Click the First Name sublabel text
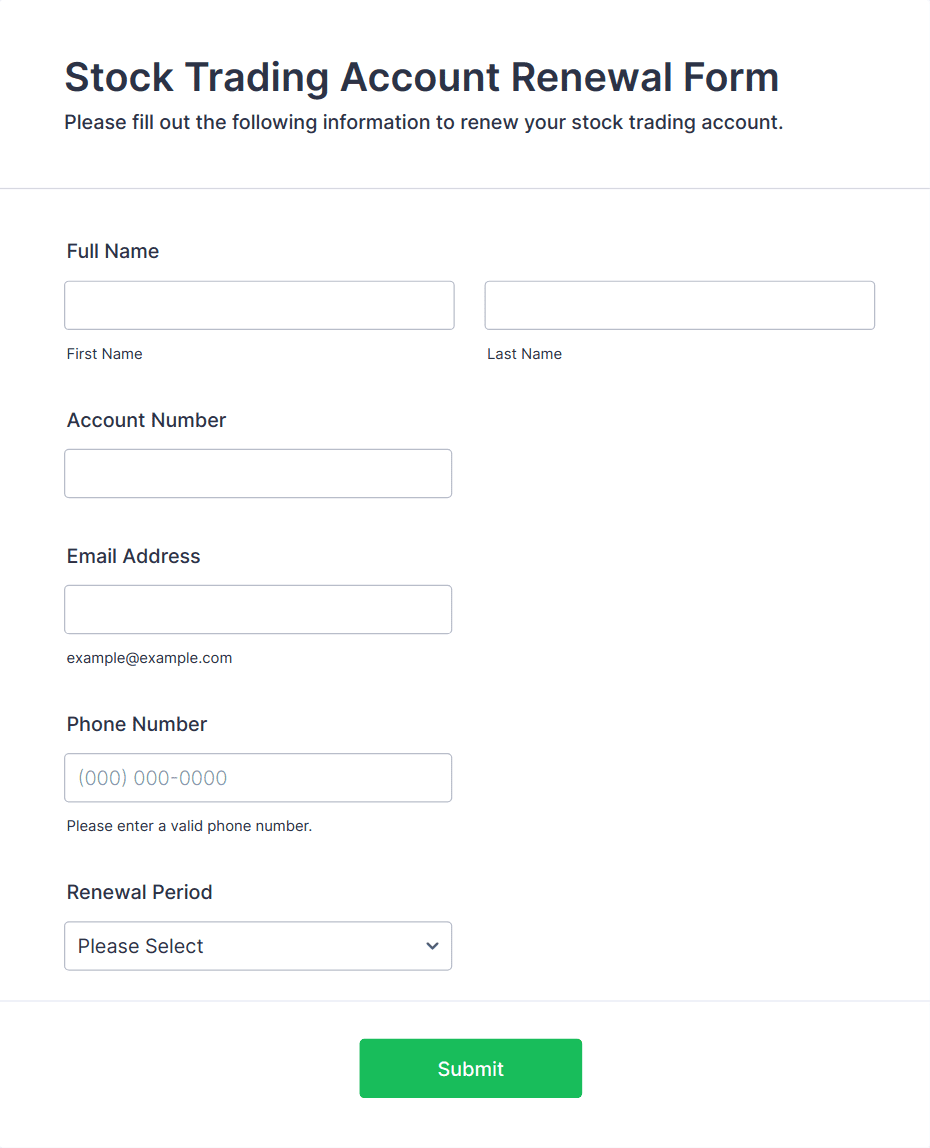The width and height of the screenshot is (930, 1148). point(104,354)
